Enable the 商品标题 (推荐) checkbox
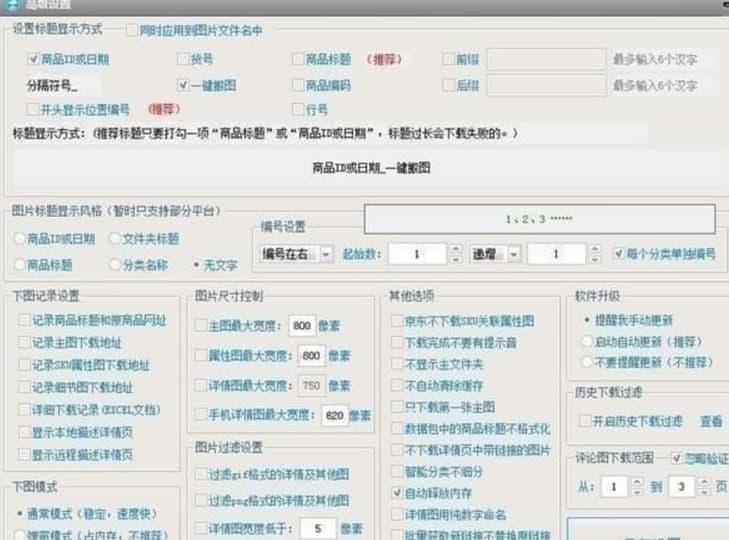729x540 pixels. coord(299,60)
